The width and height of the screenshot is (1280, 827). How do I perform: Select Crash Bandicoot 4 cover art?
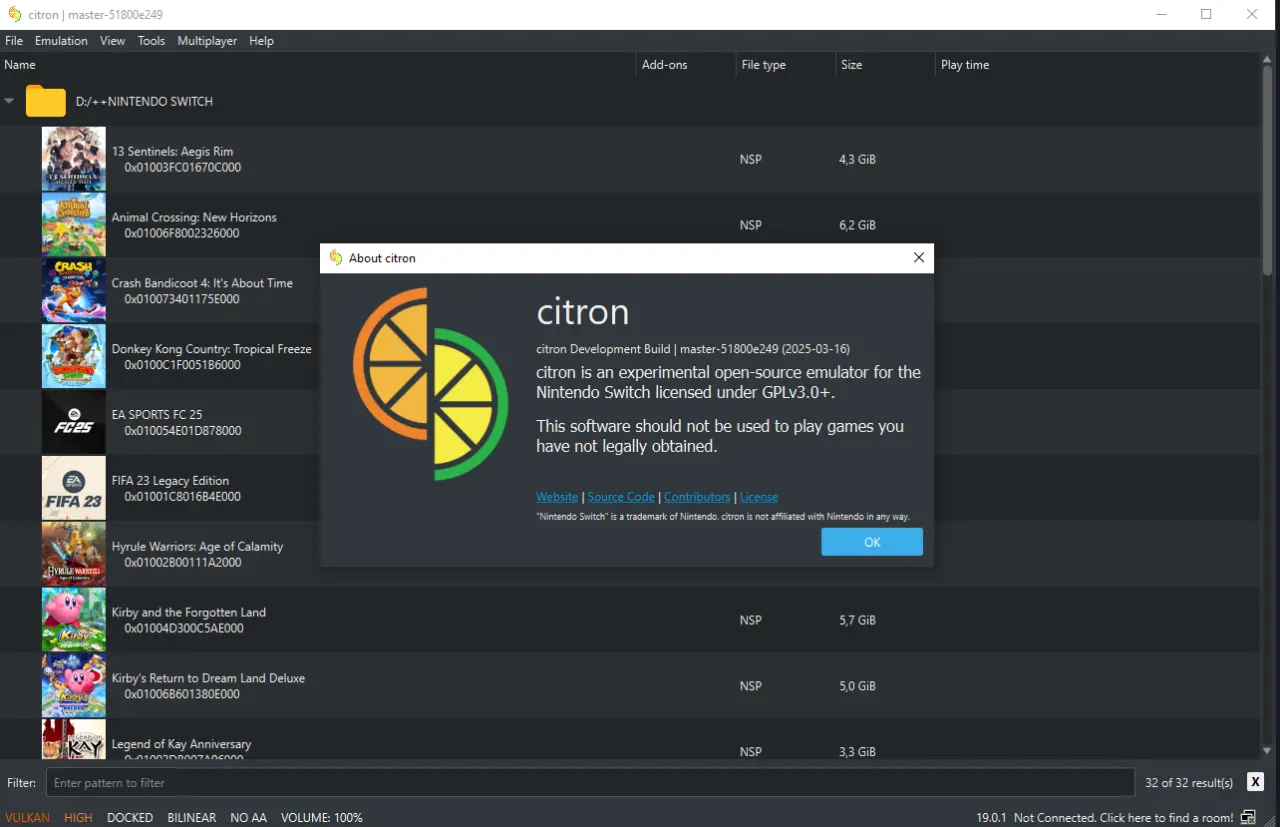pyautogui.click(x=74, y=291)
